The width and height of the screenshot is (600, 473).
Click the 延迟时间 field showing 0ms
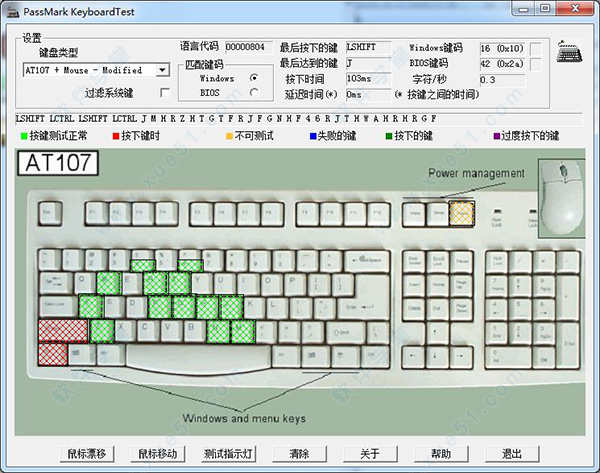[x=368, y=94]
